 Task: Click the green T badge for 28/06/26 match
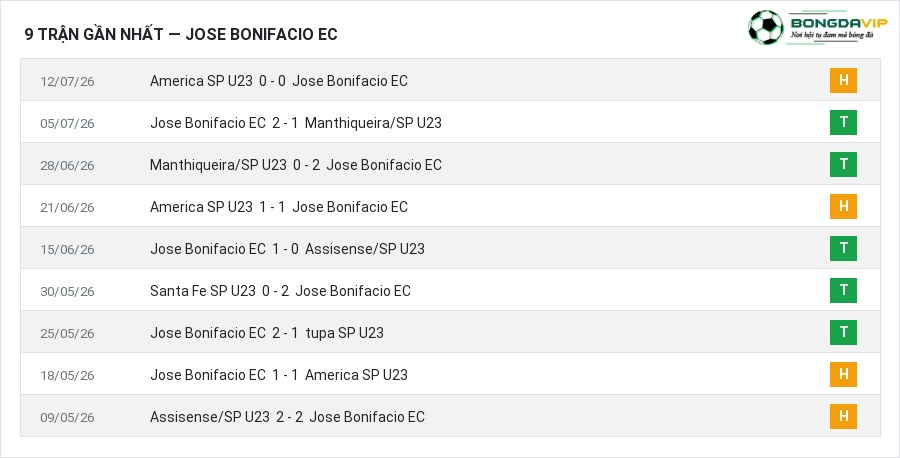pyautogui.click(x=843, y=164)
